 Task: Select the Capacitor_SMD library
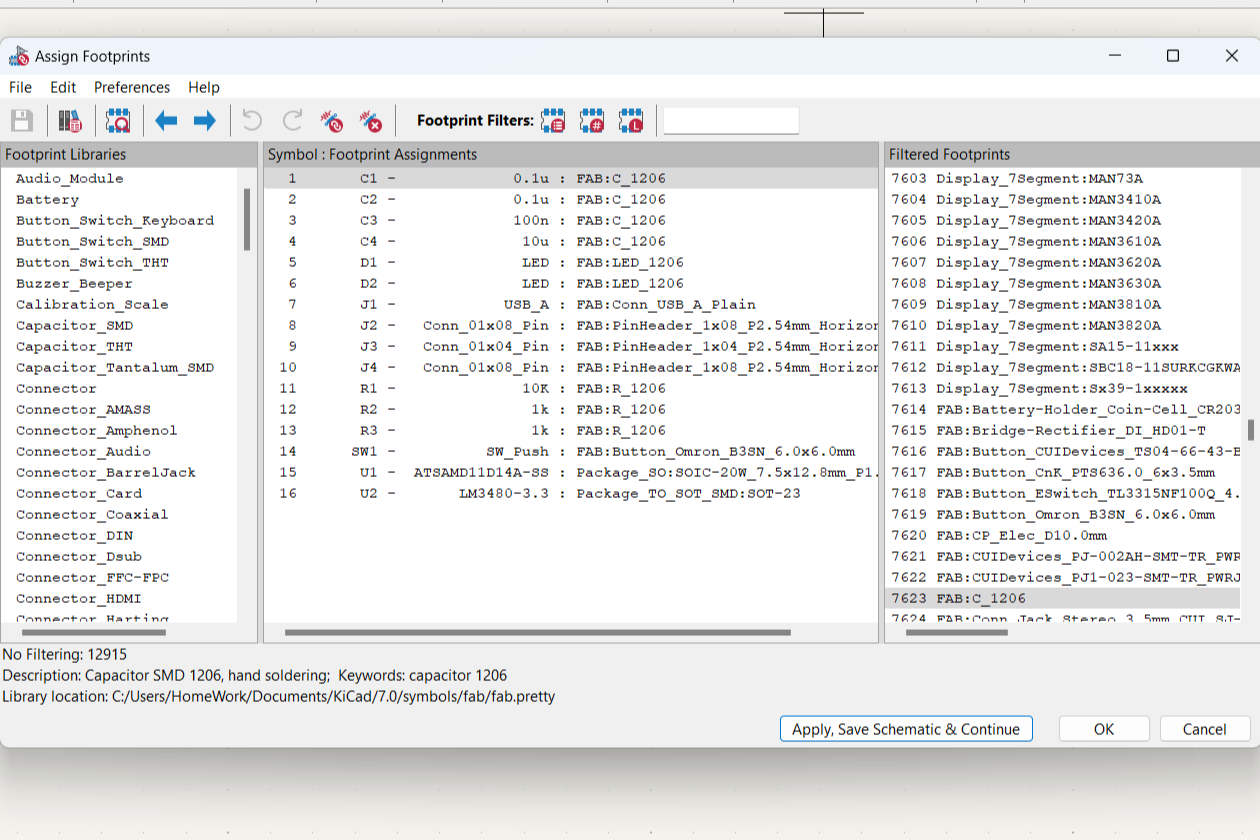point(74,325)
